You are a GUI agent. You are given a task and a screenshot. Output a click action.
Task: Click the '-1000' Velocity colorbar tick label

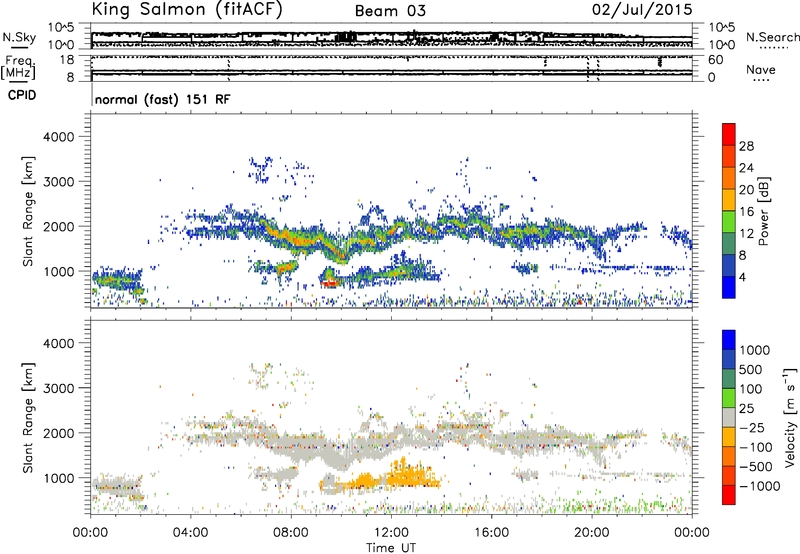click(x=759, y=486)
